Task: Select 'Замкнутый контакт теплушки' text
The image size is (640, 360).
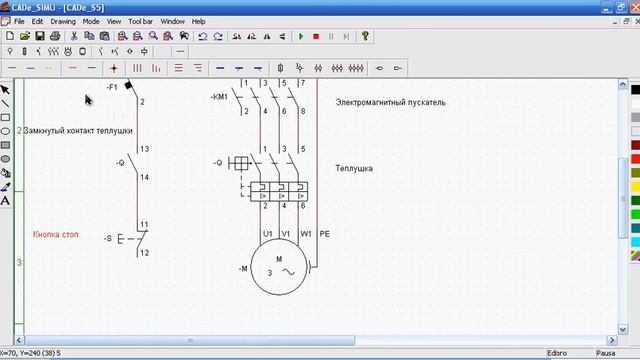Action: (x=78, y=131)
